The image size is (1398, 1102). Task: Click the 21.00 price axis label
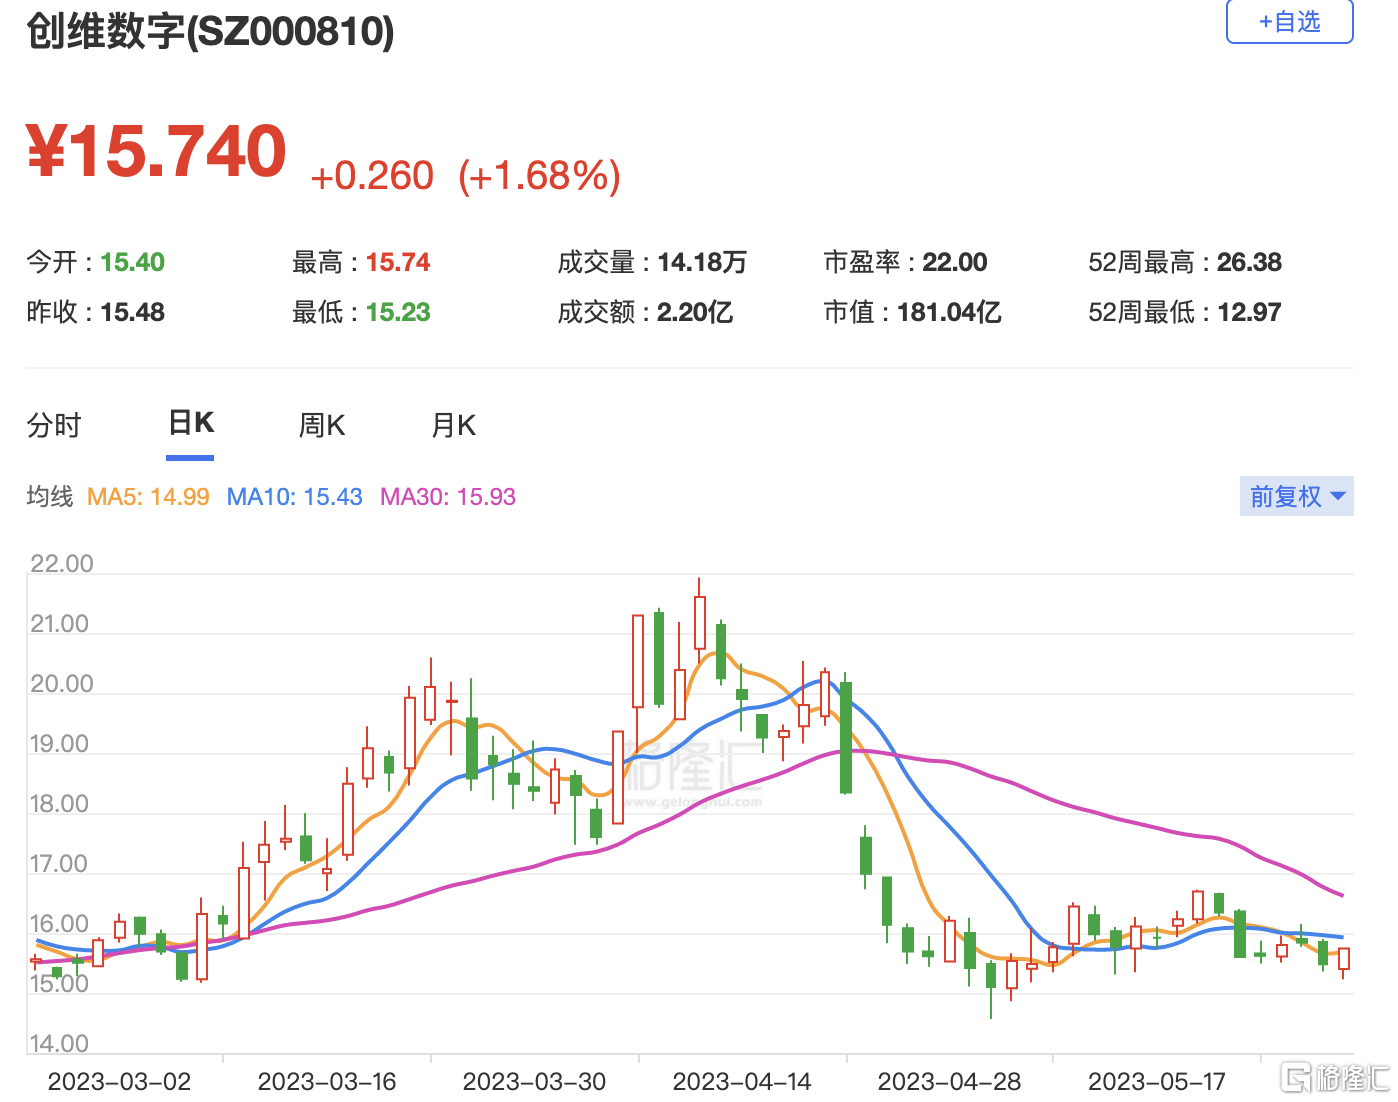60,624
